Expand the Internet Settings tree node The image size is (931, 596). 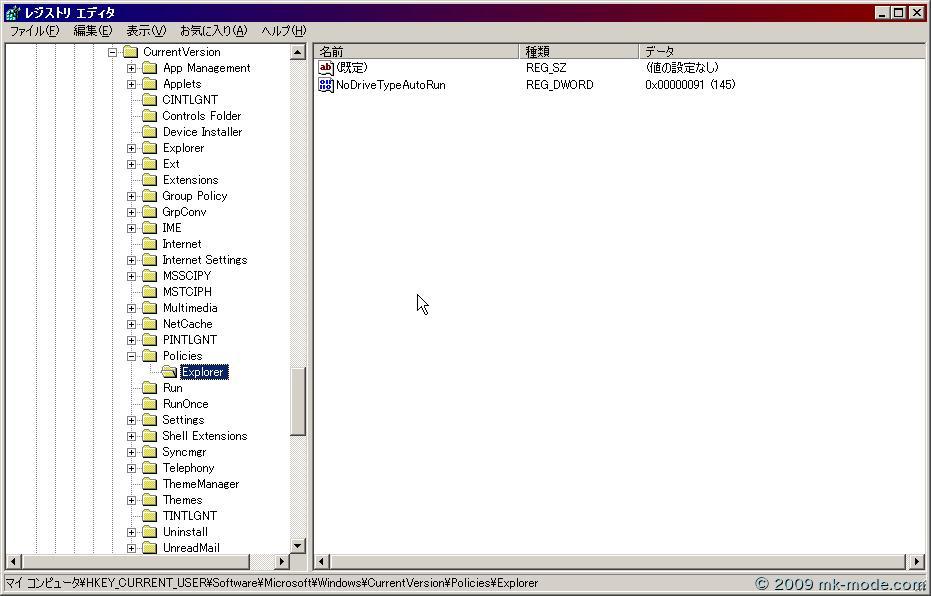coord(132,260)
